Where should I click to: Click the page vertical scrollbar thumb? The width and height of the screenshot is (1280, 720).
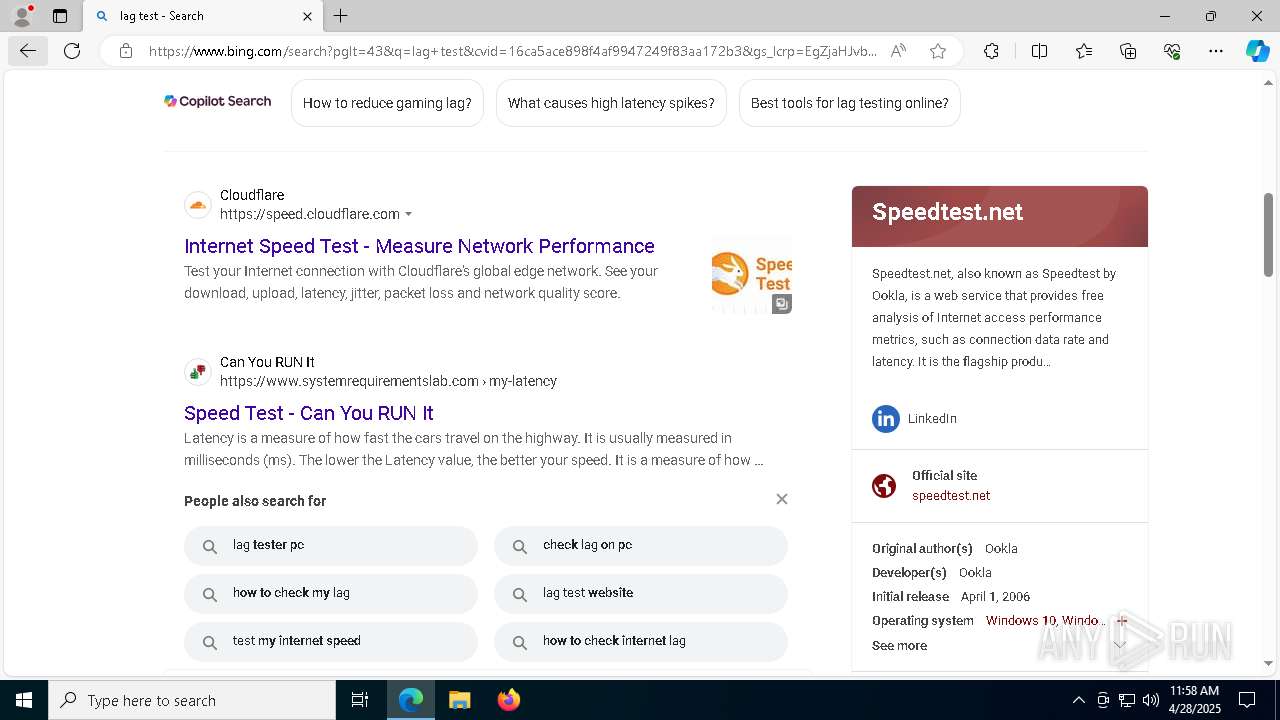pos(1269,235)
